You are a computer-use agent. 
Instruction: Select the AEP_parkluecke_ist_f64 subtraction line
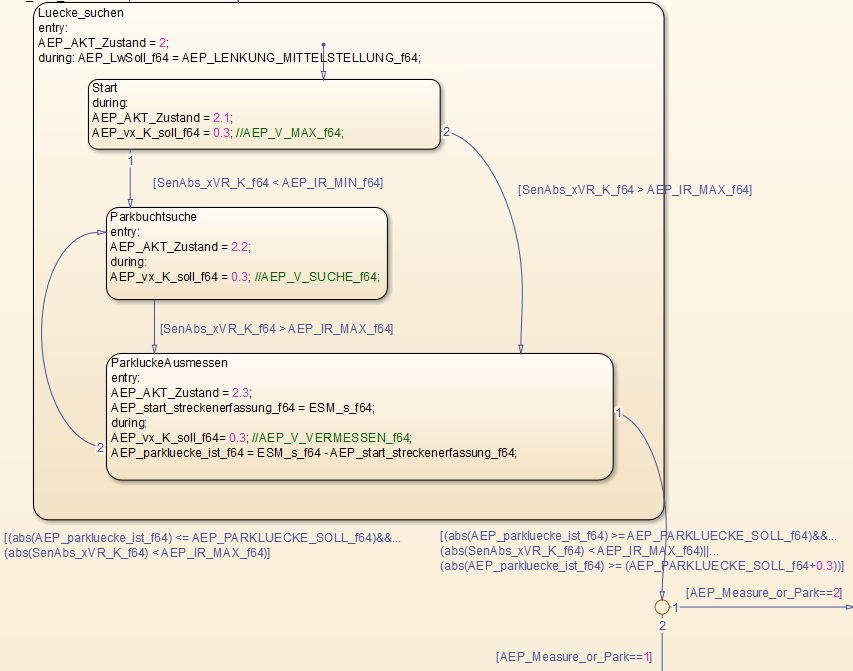(313, 452)
